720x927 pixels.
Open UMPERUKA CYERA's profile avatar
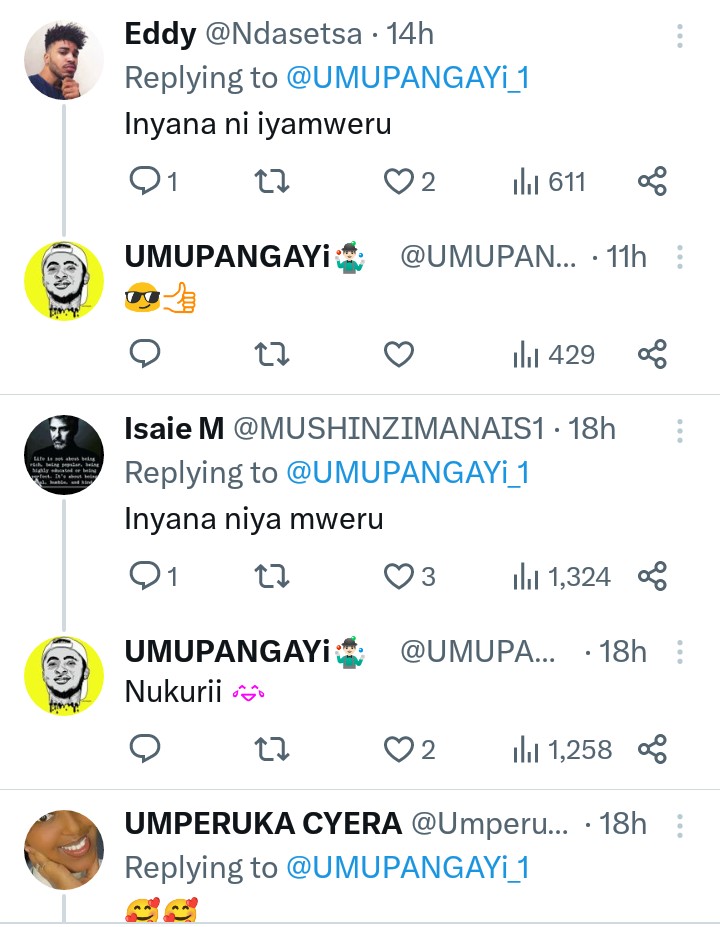[x=64, y=849]
